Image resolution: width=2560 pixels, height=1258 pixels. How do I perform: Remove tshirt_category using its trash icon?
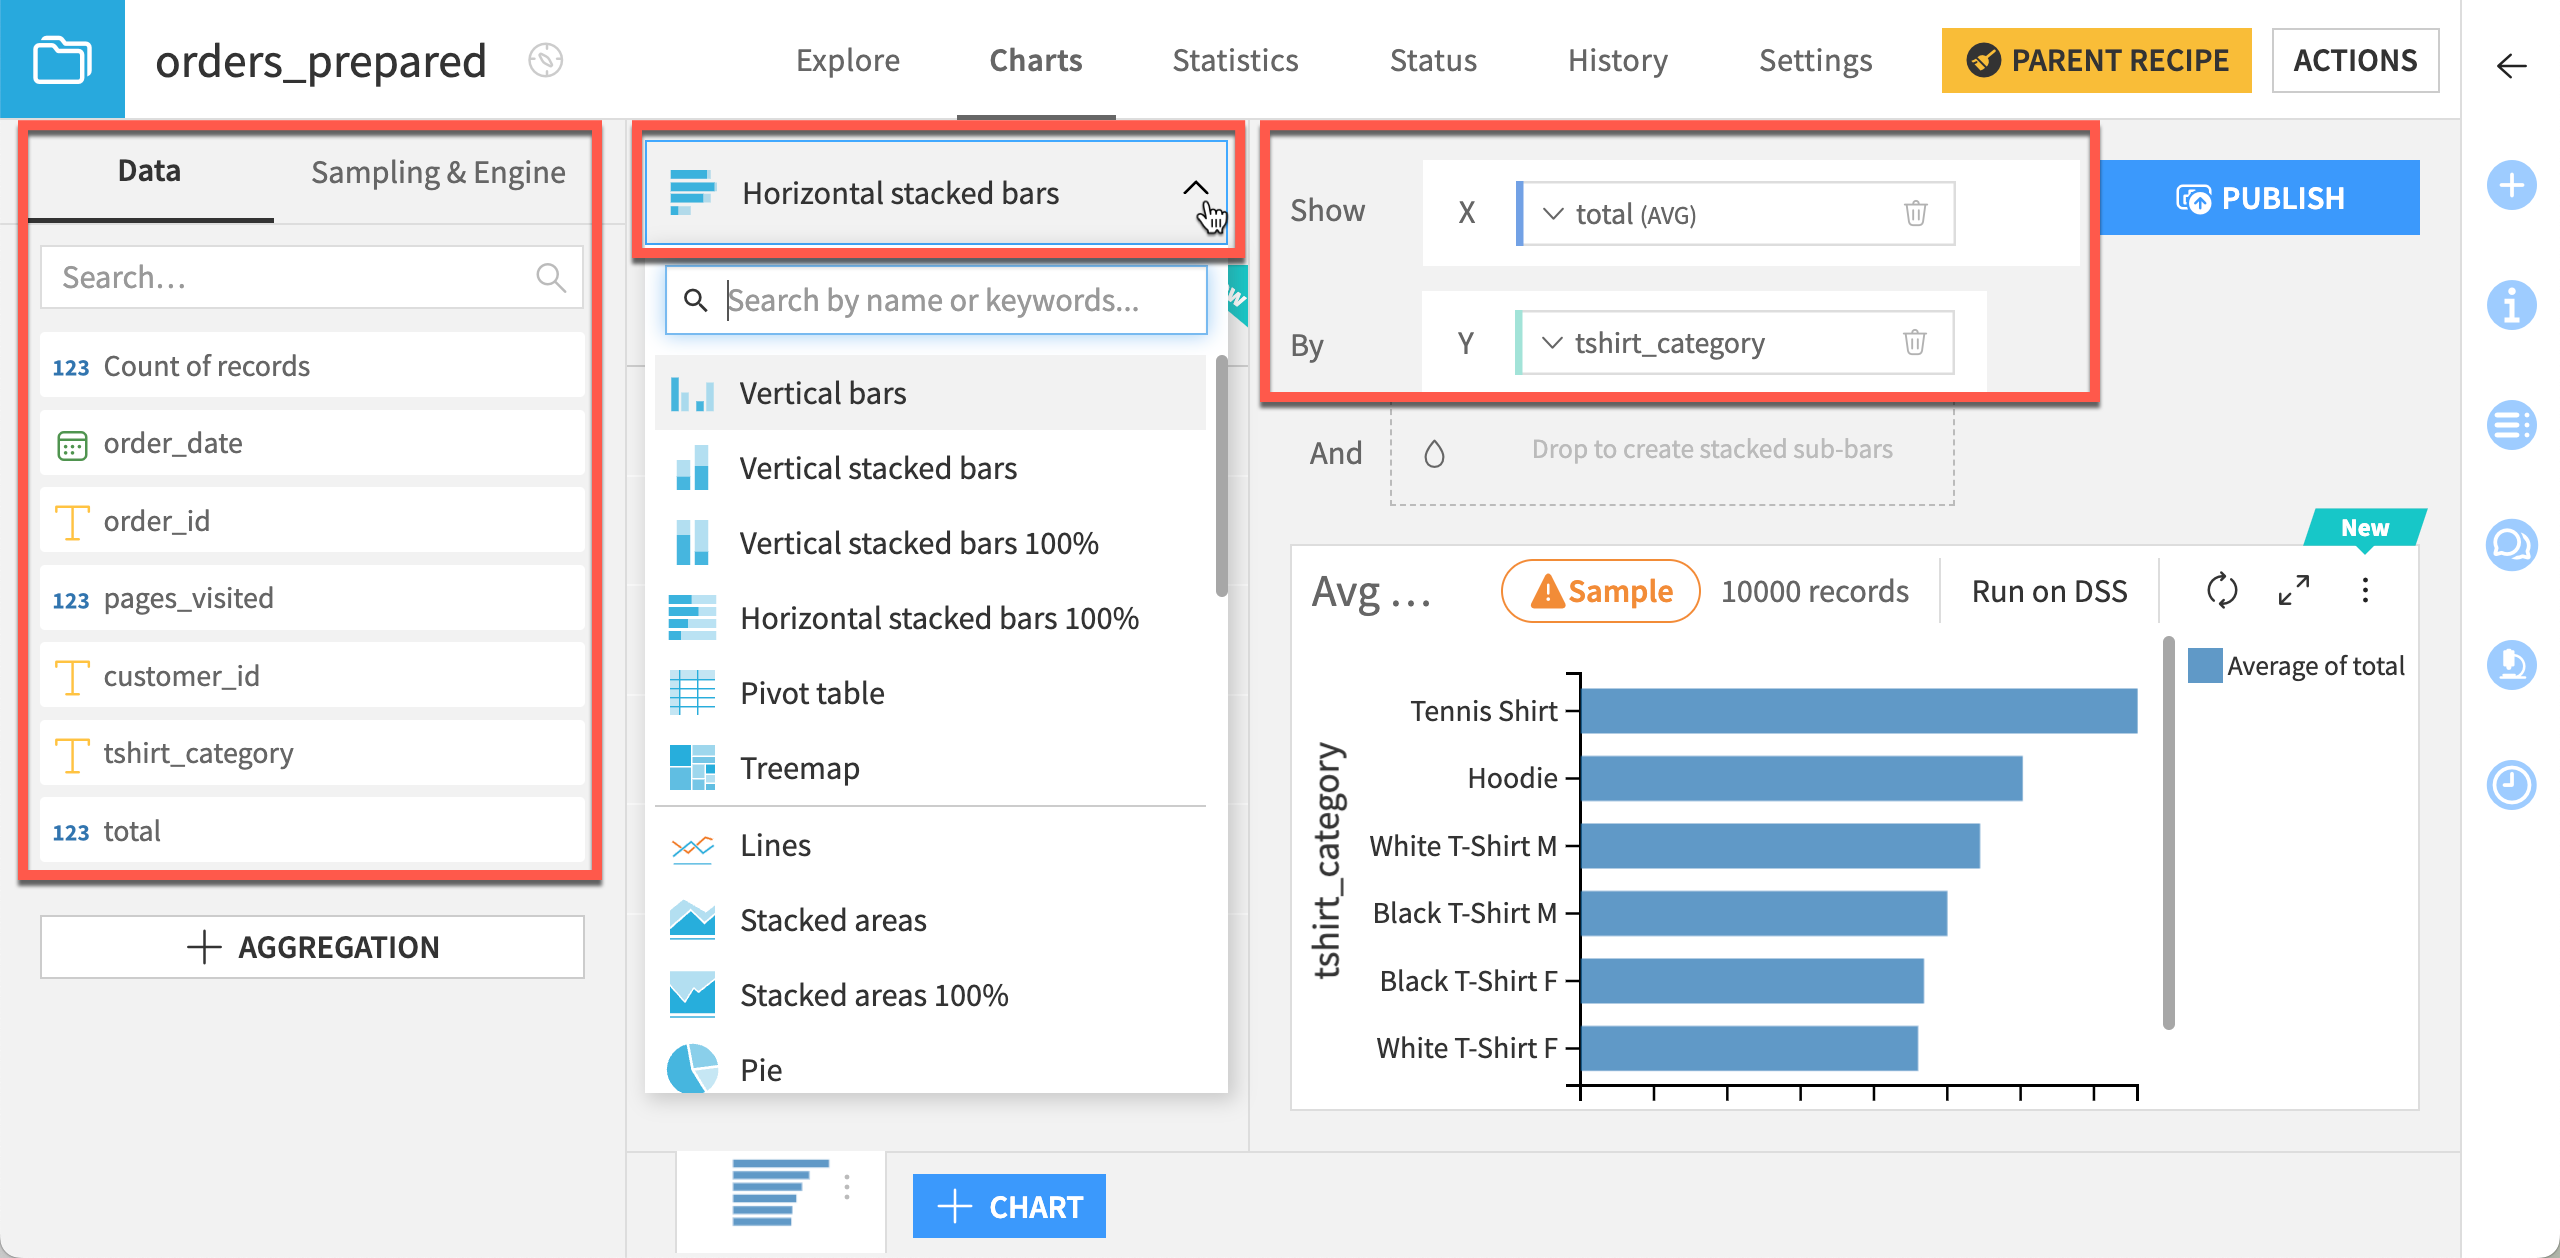1916,343
